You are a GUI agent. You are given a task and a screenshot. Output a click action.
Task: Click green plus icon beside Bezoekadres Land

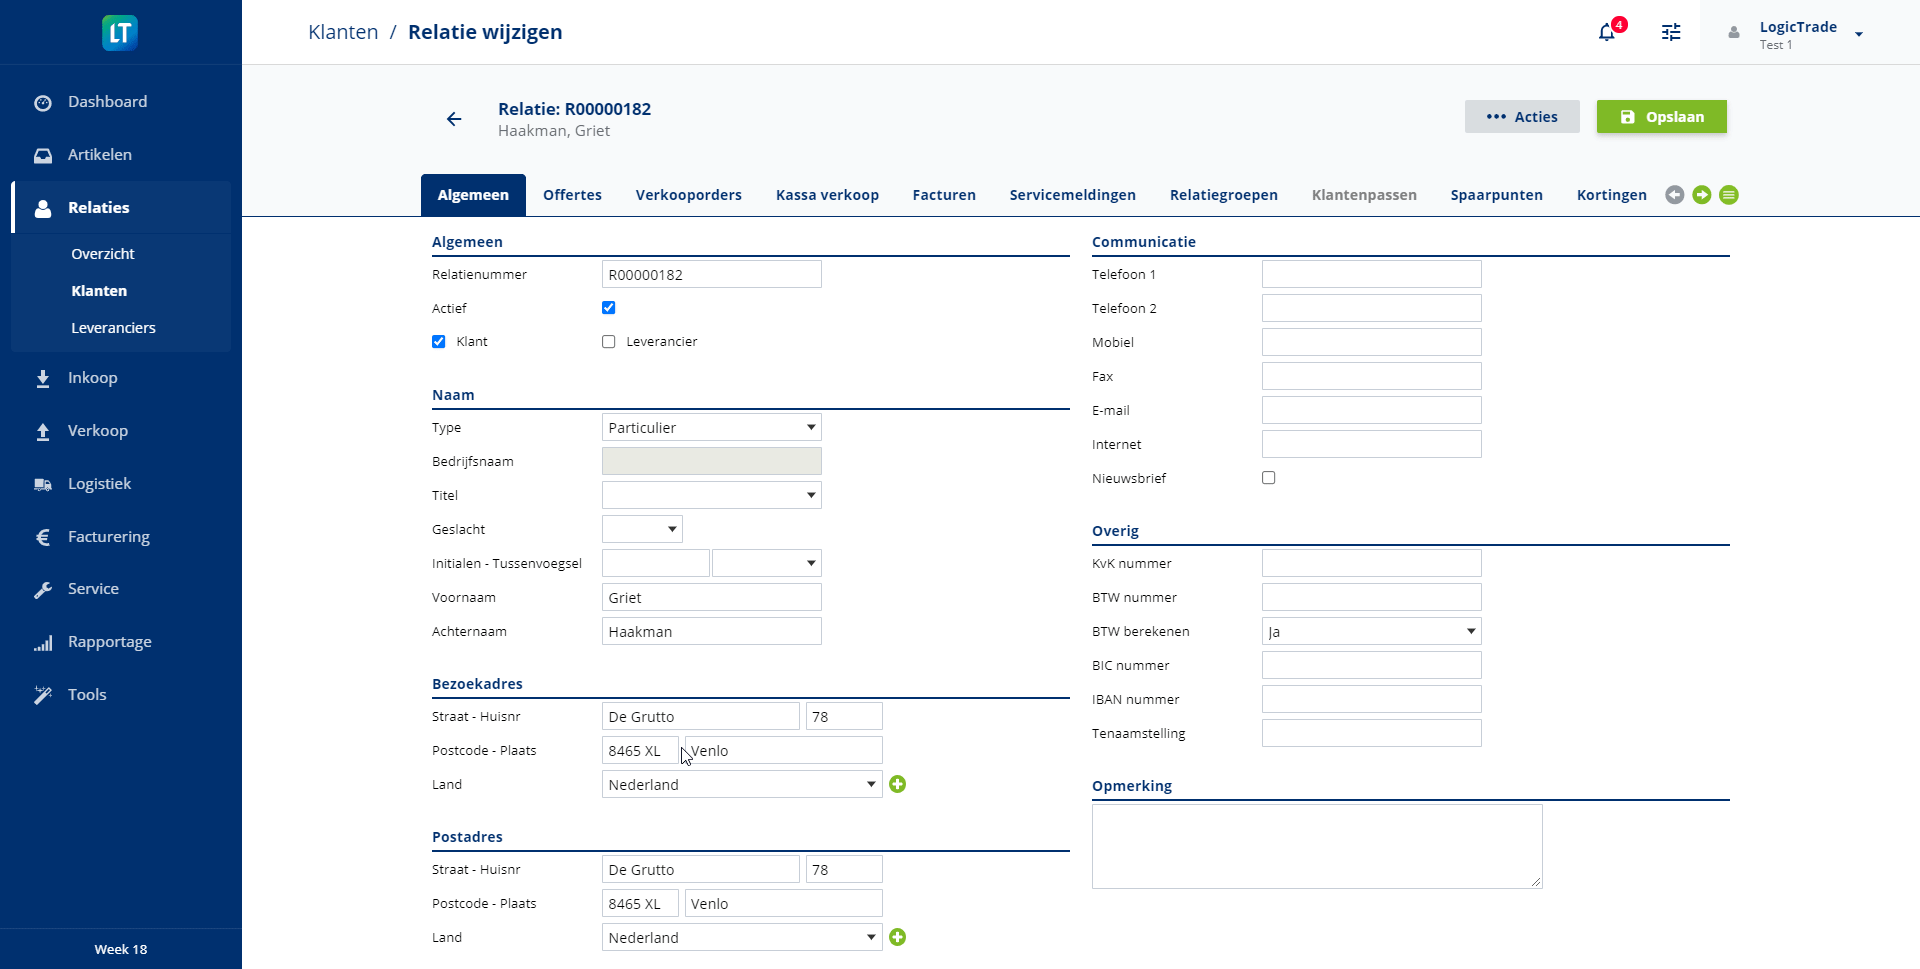pos(897,784)
